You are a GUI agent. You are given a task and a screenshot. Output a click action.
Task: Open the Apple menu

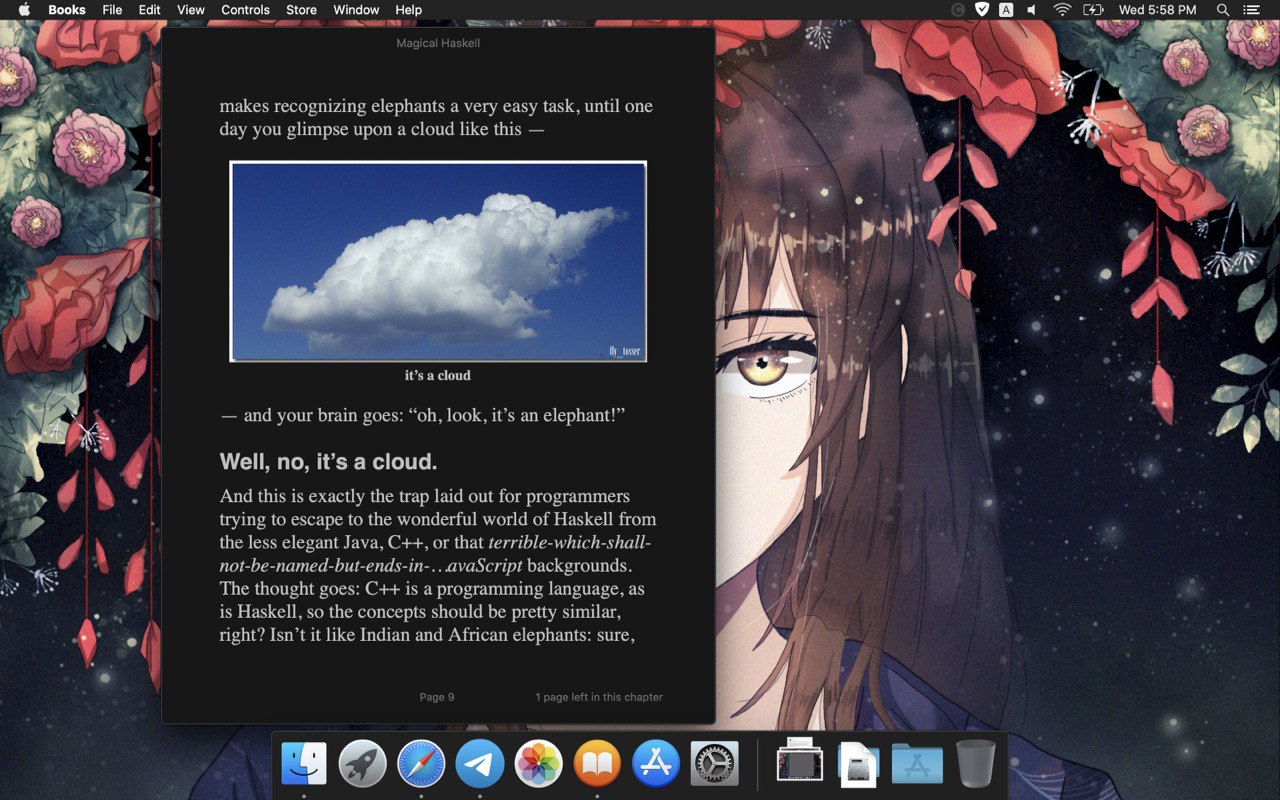24,10
